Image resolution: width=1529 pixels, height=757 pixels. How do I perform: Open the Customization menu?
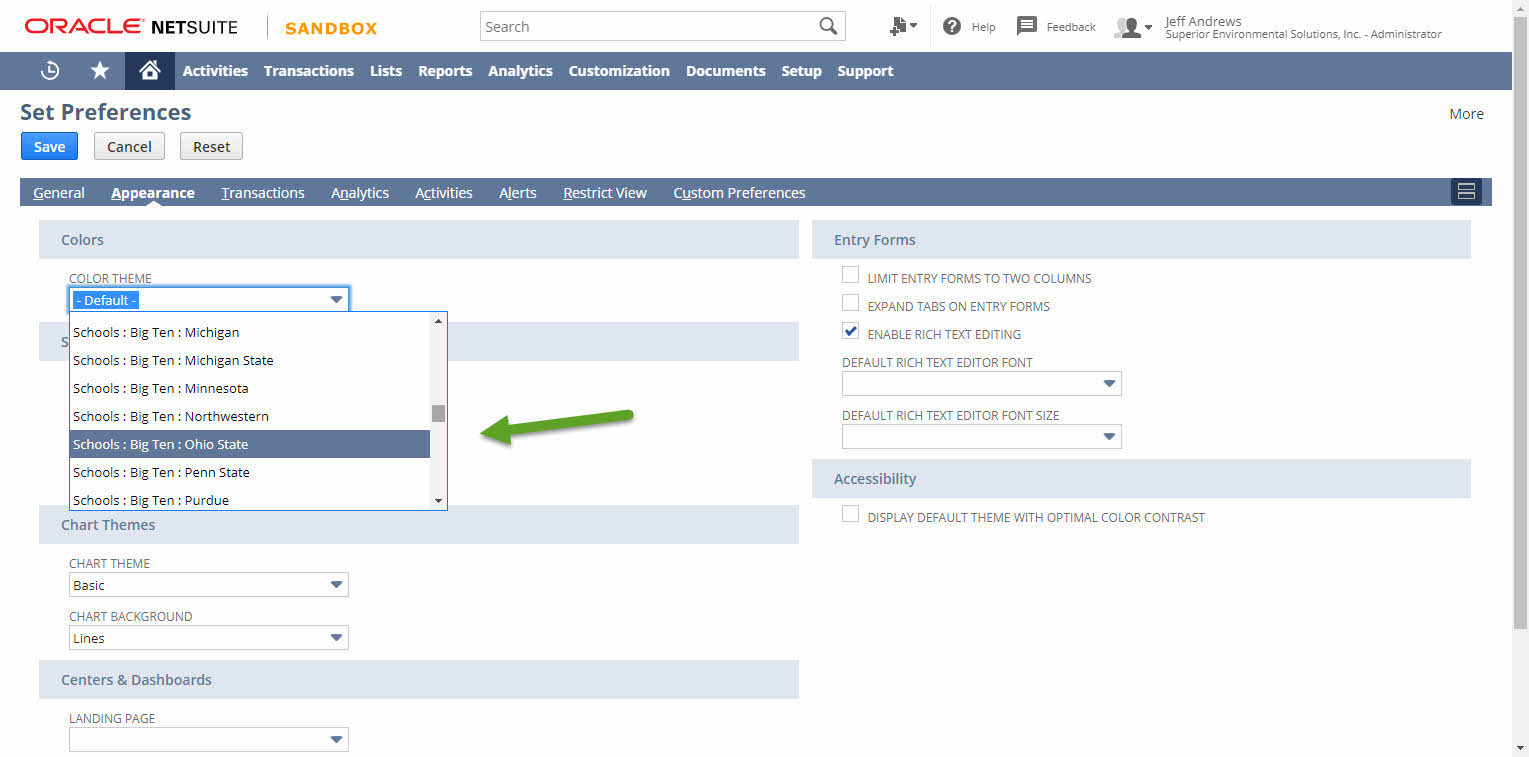[x=619, y=70]
